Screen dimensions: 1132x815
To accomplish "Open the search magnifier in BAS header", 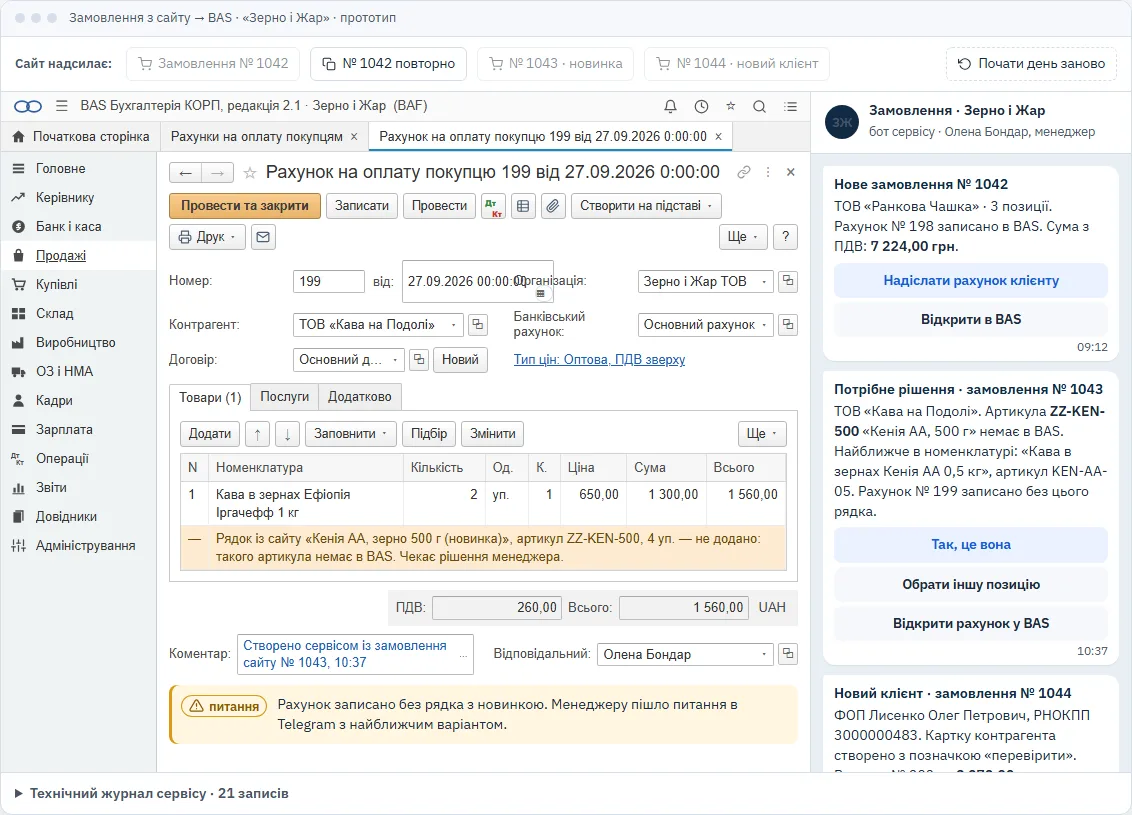I will pos(759,106).
